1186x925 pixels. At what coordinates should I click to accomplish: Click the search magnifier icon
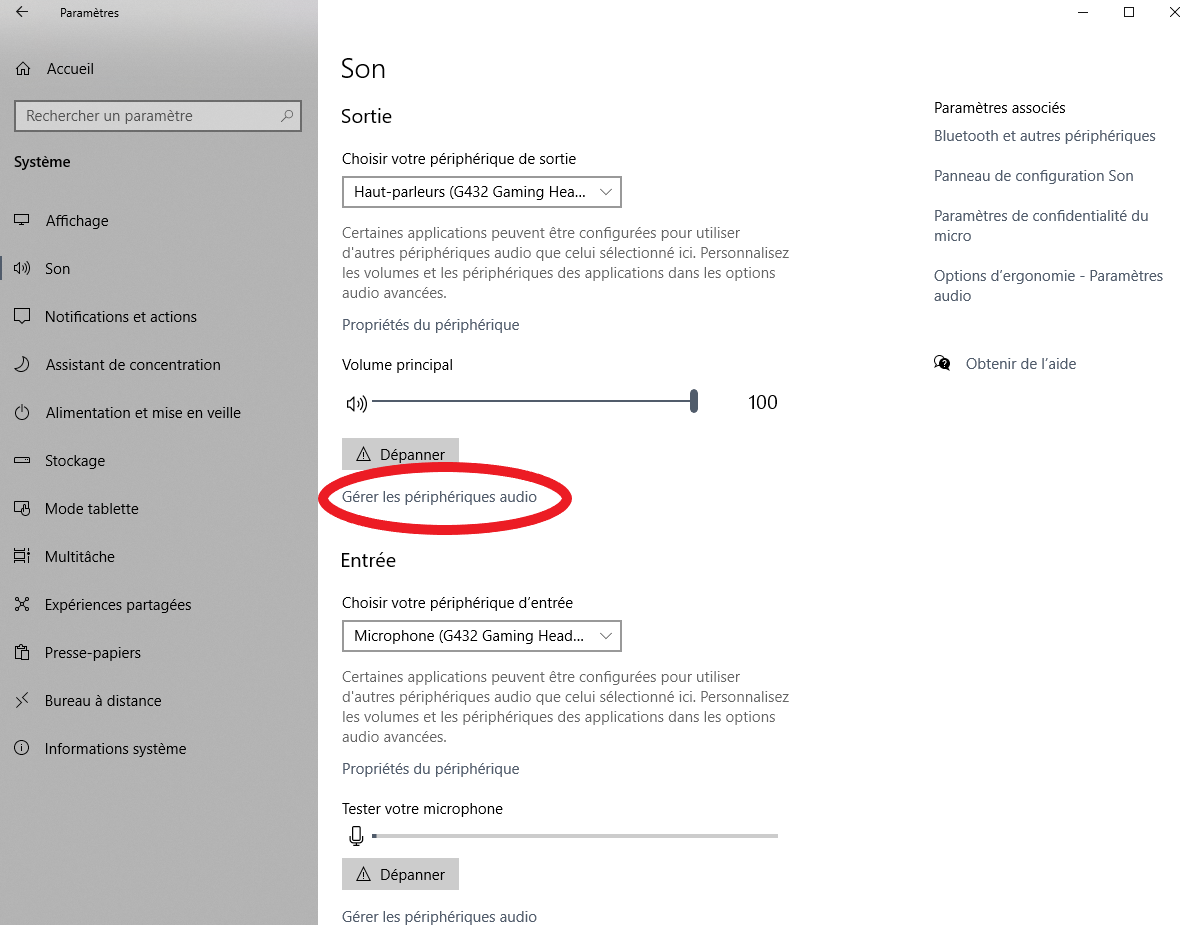(x=287, y=116)
